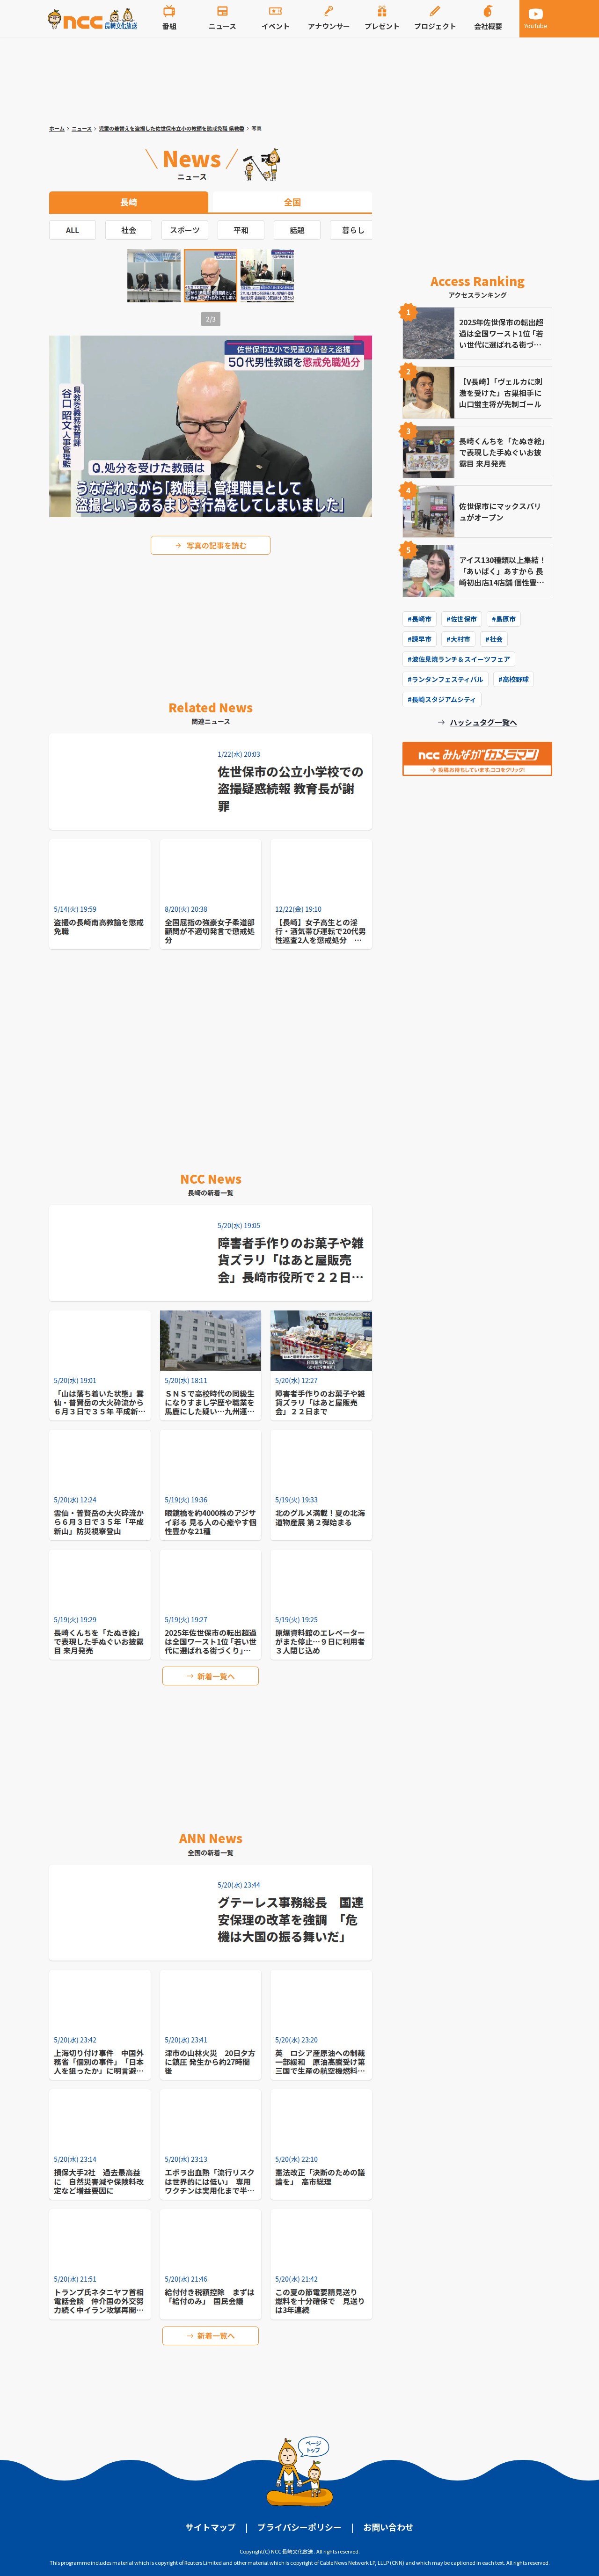Switch to the 長崎 news tab

(x=129, y=202)
